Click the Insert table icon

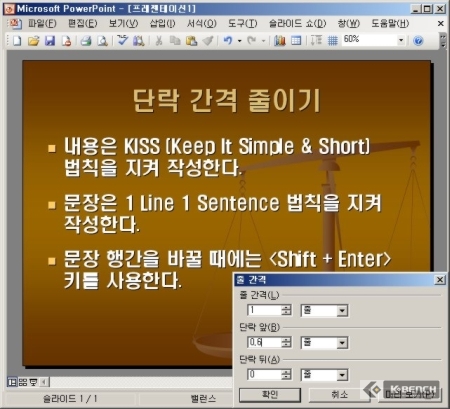[x=296, y=41]
